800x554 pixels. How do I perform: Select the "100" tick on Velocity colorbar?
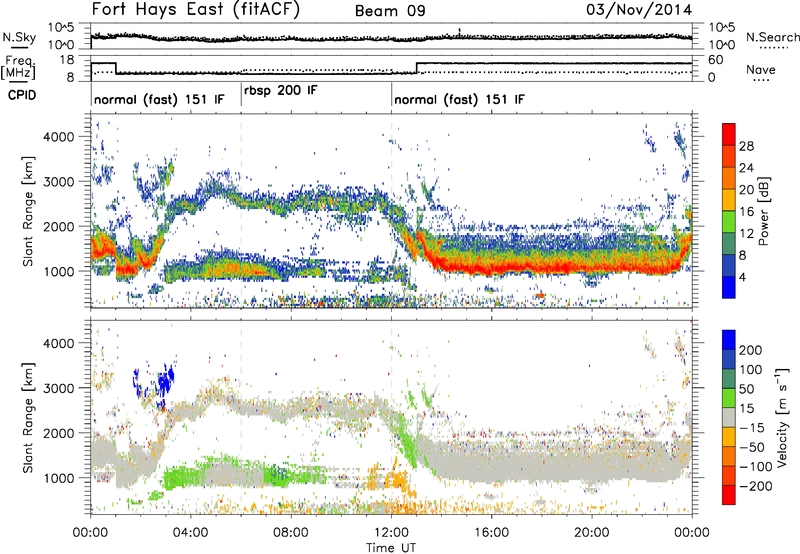(751, 369)
